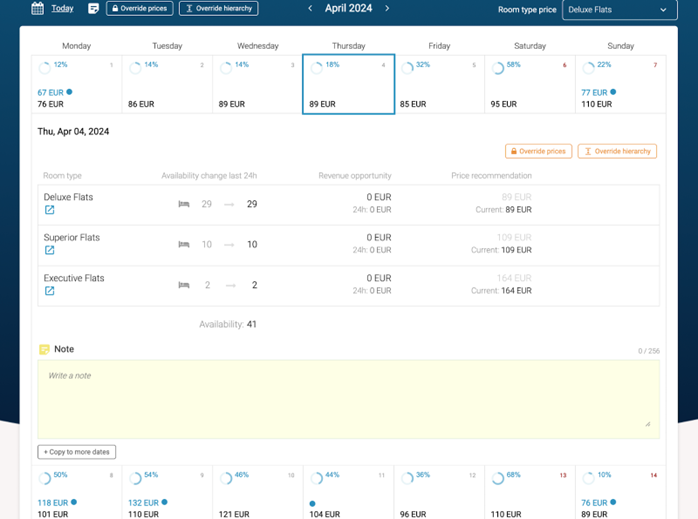Image resolution: width=698 pixels, height=519 pixels.
Task: Click the note area resize handle
Action: pyautogui.click(x=648, y=424)
